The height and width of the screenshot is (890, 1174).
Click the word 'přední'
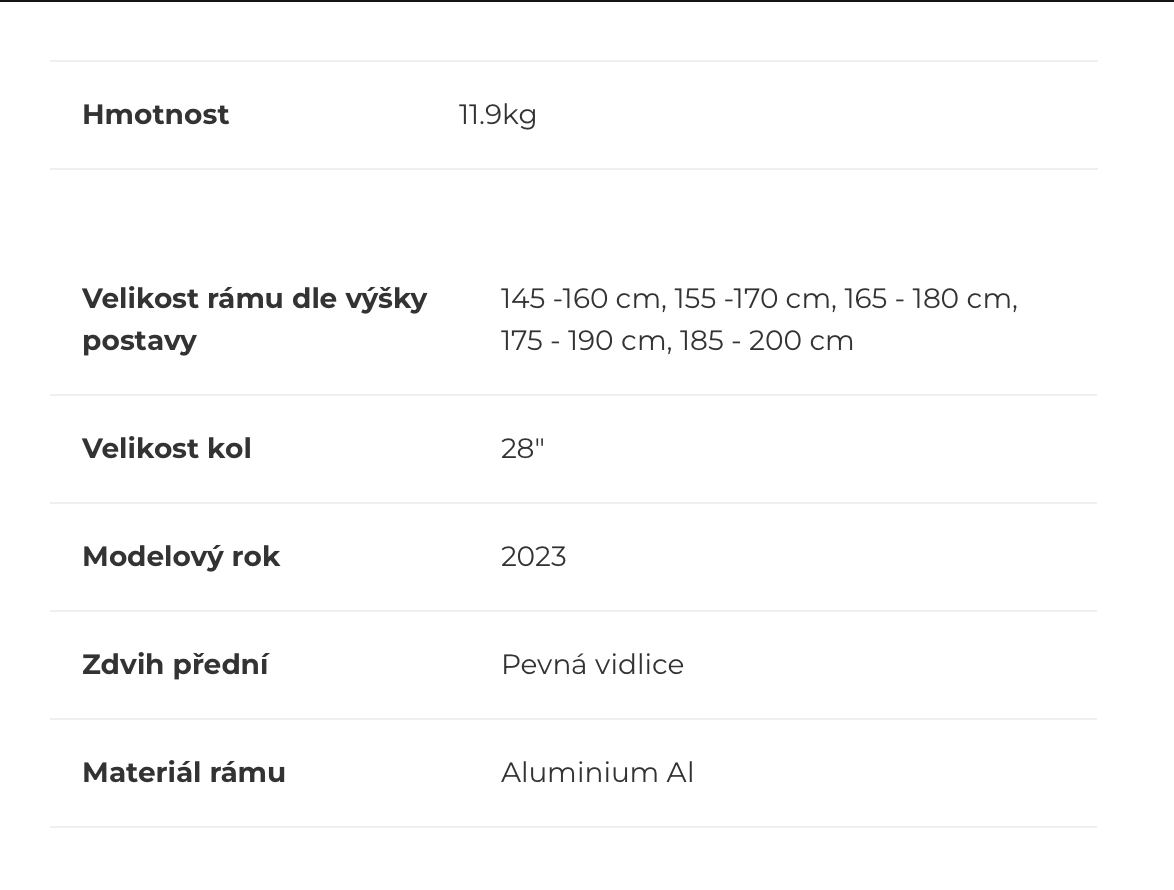click(220, 665)
